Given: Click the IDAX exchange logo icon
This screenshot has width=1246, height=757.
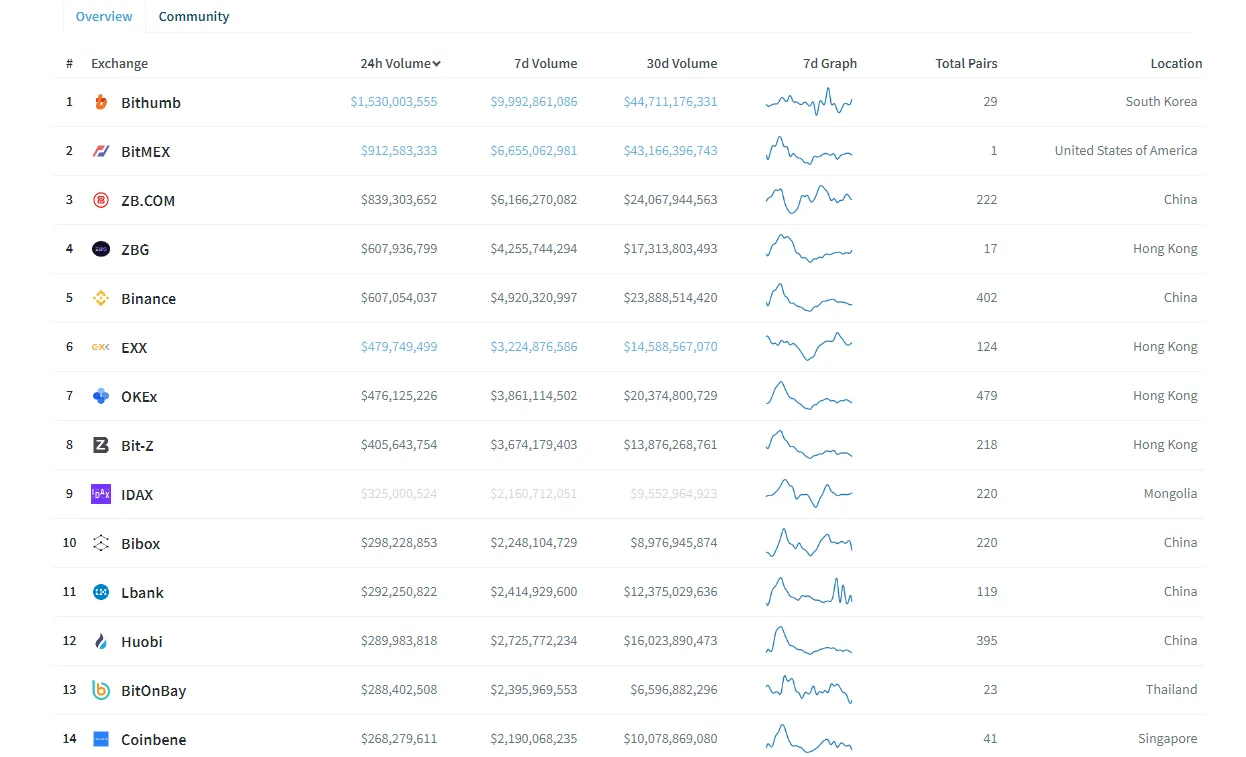Looking at the screenshot, I should [101, 494].
